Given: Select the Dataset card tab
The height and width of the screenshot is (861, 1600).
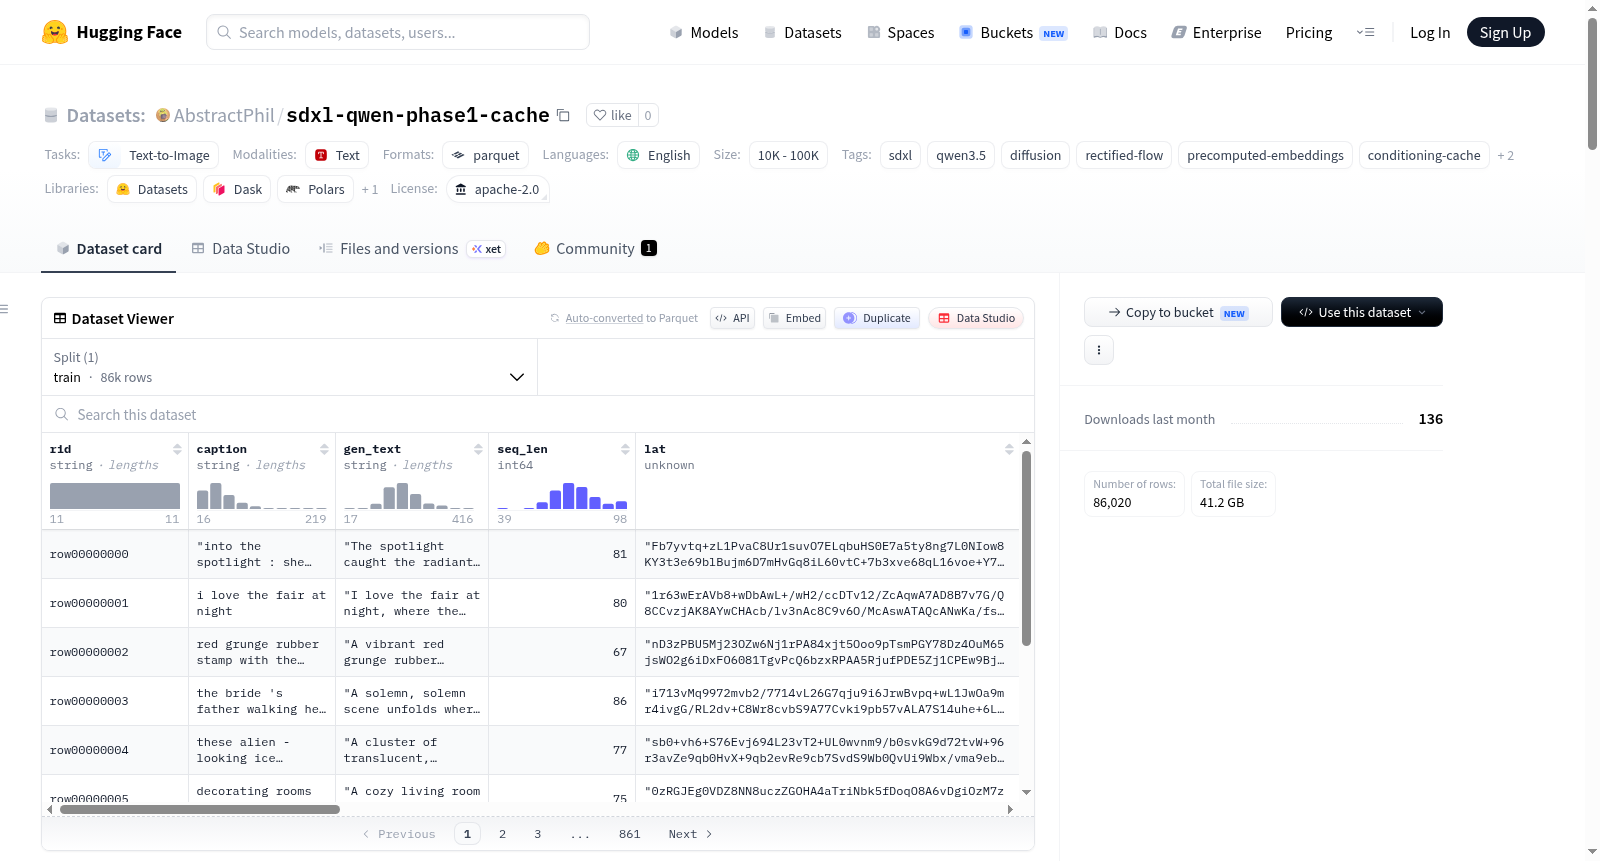Looking at the screenshot, I should pyautogui.click(x=109, y=248).
